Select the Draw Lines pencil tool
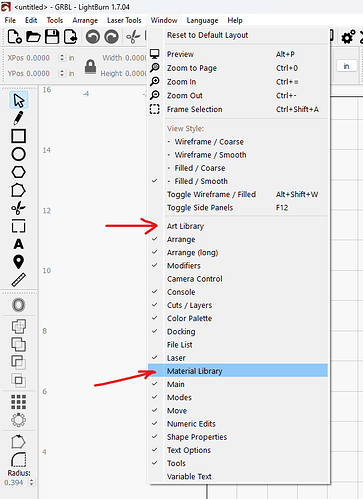This screenshot has width=363, height=499. [x=18, y=118]
